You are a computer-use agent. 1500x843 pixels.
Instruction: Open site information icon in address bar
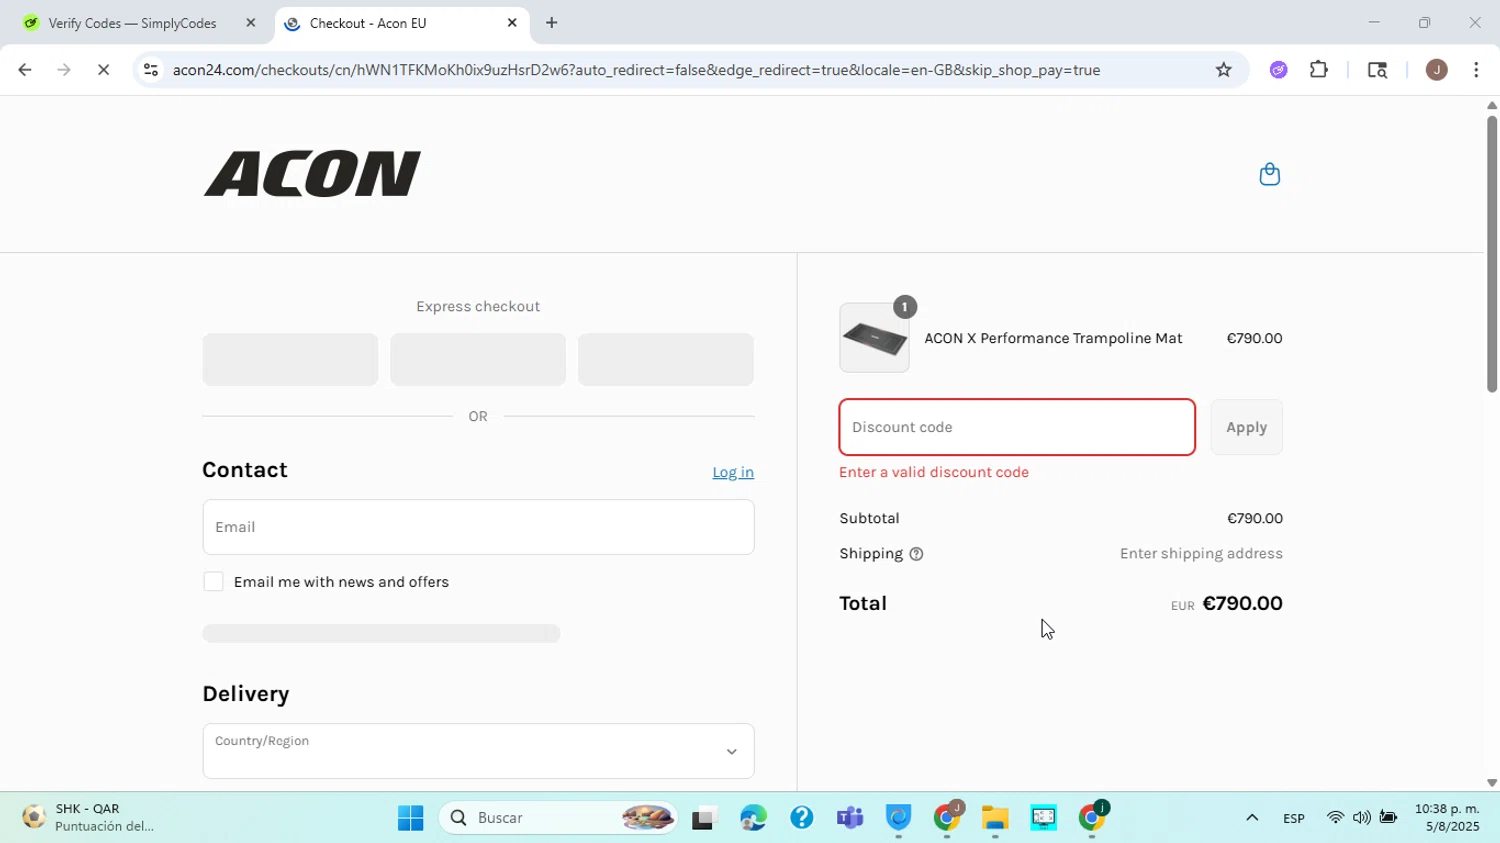tap(151, 70)
